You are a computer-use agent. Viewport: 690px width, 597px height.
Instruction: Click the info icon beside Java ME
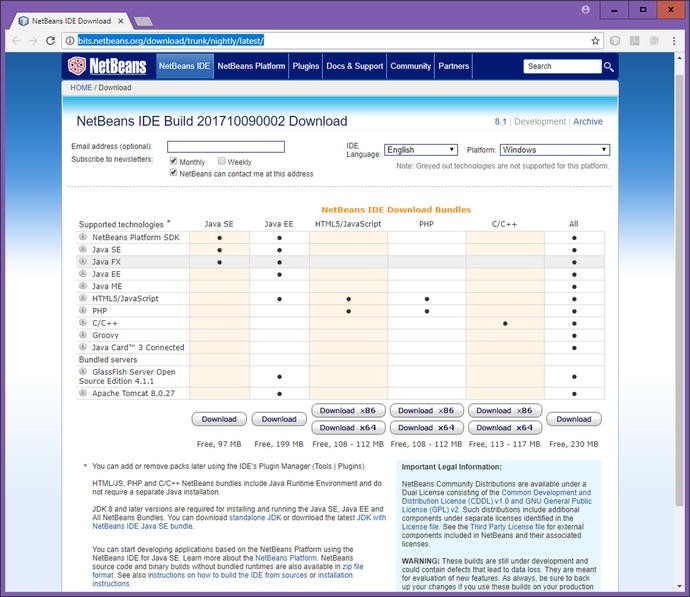click(x=83, y=286)
